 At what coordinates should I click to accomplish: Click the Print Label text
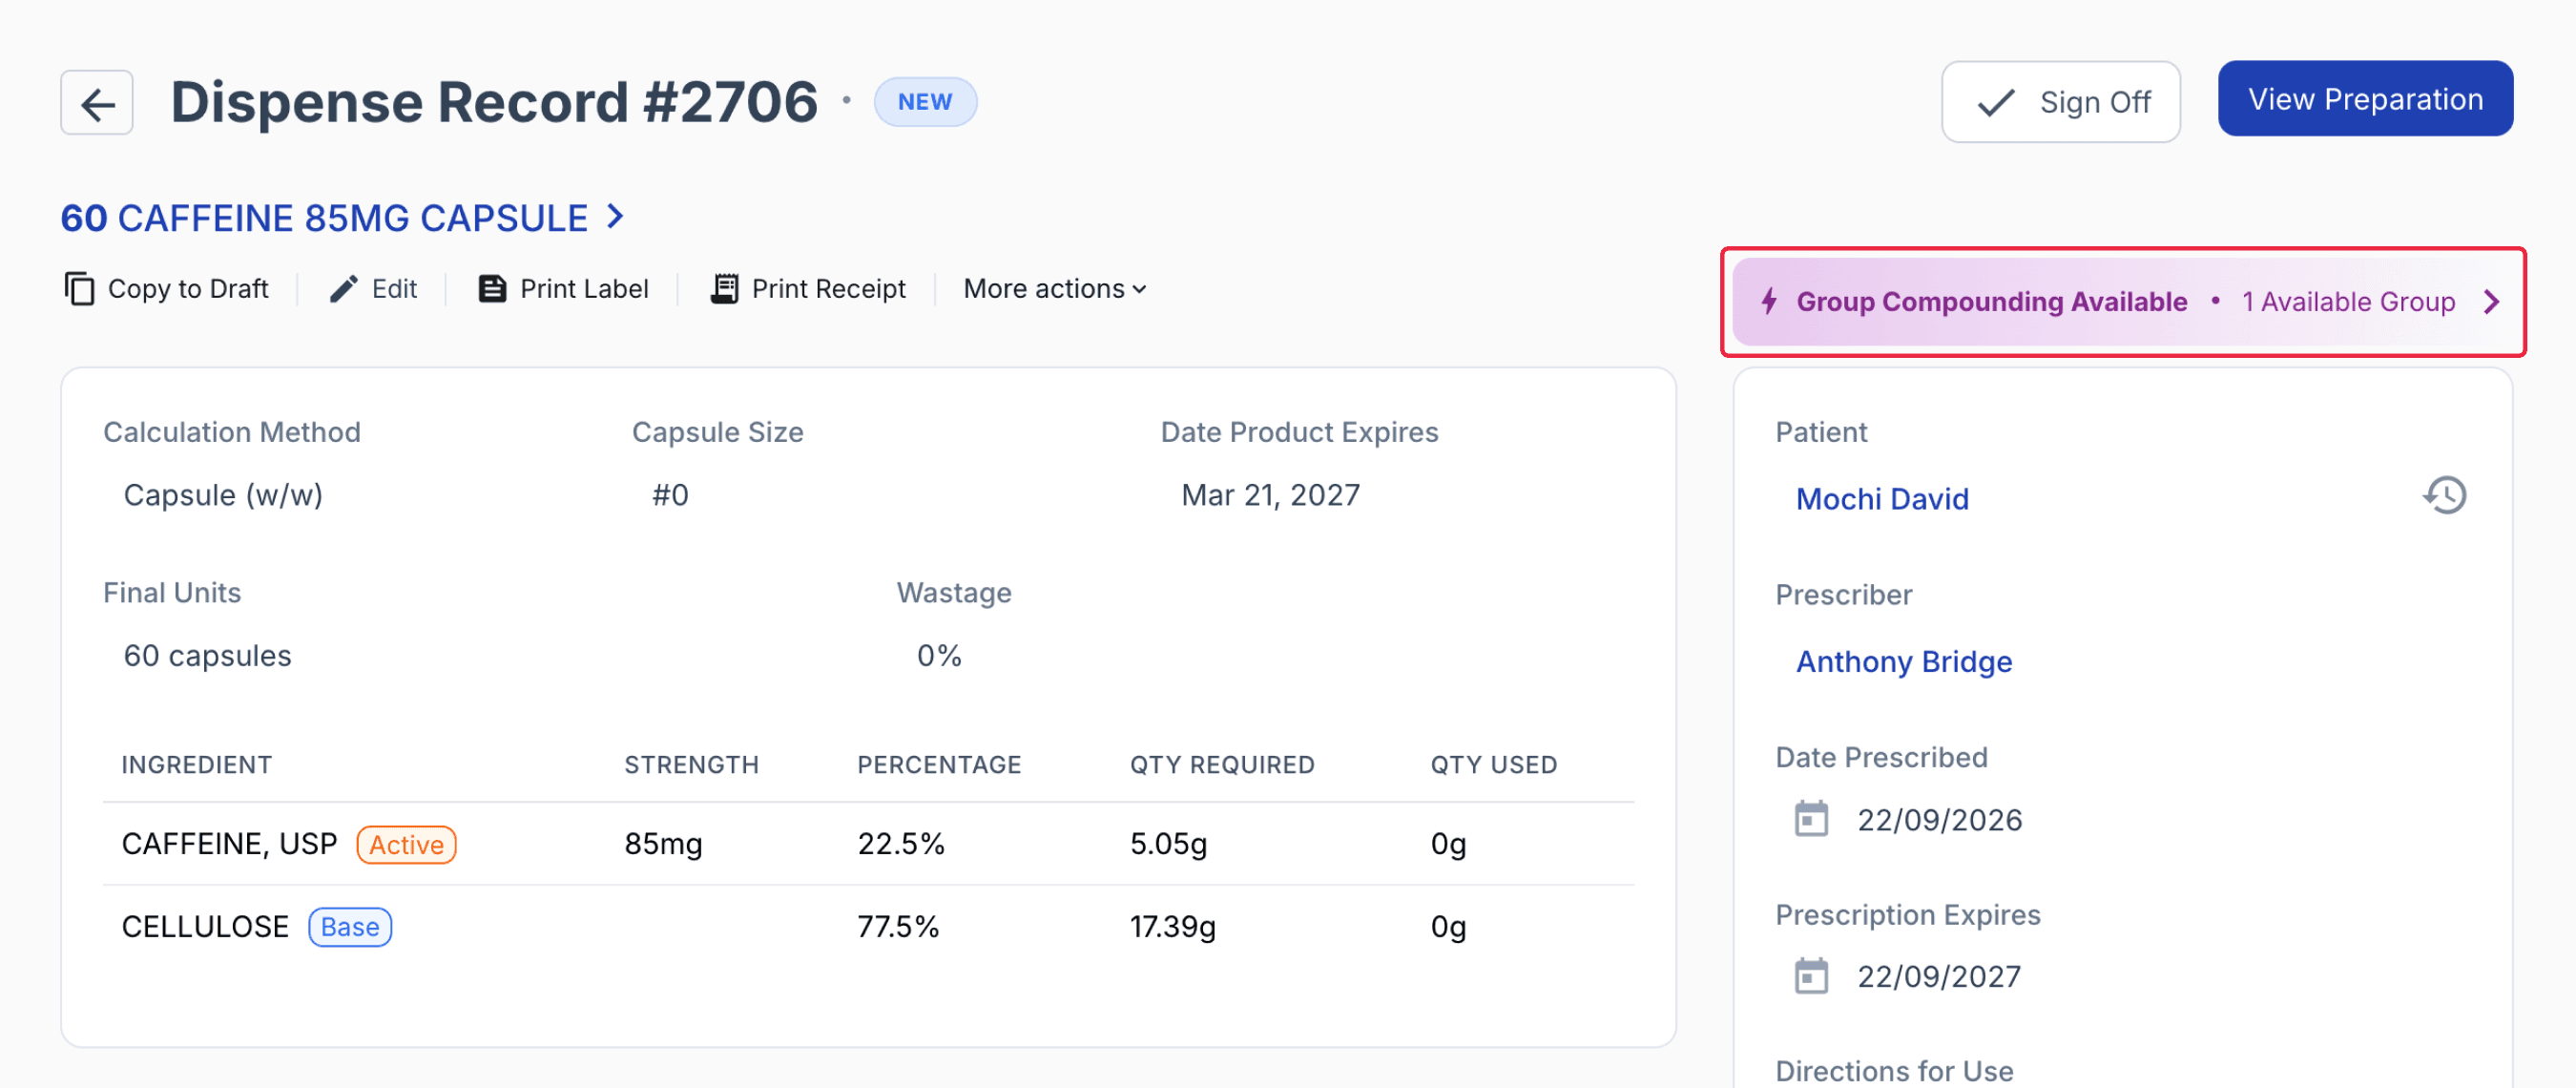pyautogui.click(x=584, y=289)
